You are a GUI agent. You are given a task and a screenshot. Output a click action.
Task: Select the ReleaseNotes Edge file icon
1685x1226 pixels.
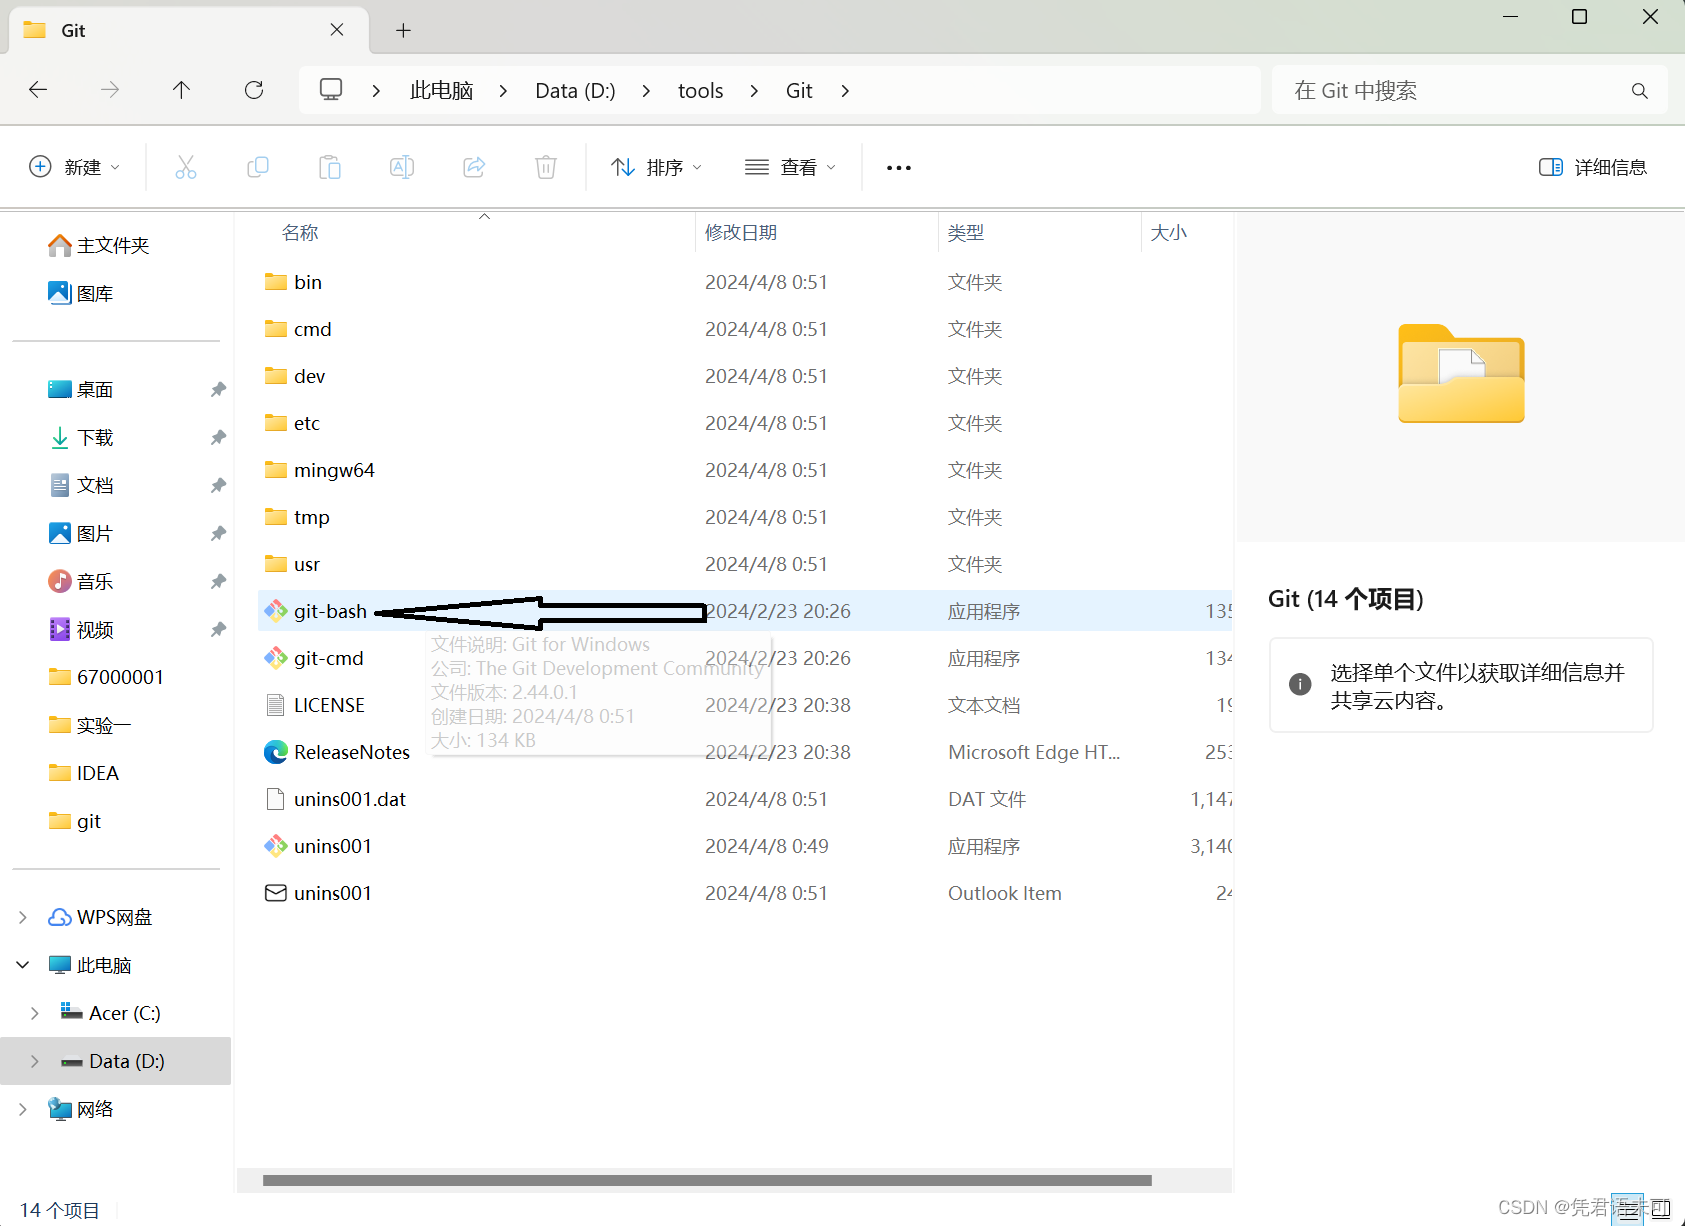(x=276, y=752)
